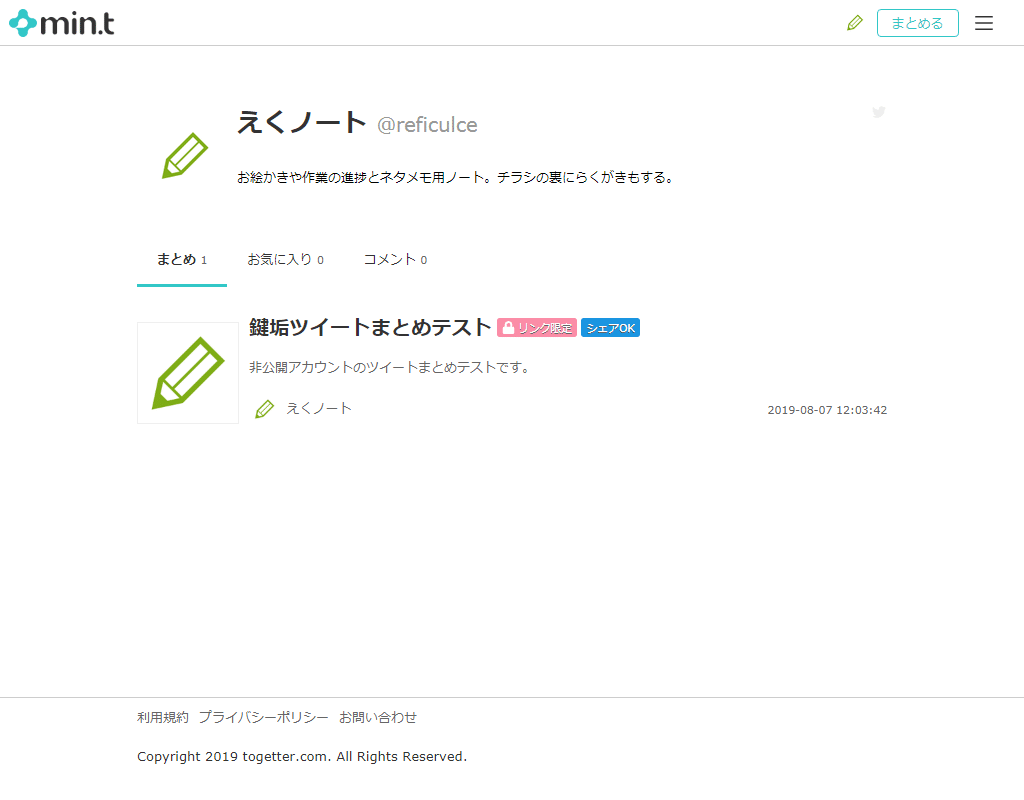Click the lock icon on リンク限定 badge

[x=508, y=327]
